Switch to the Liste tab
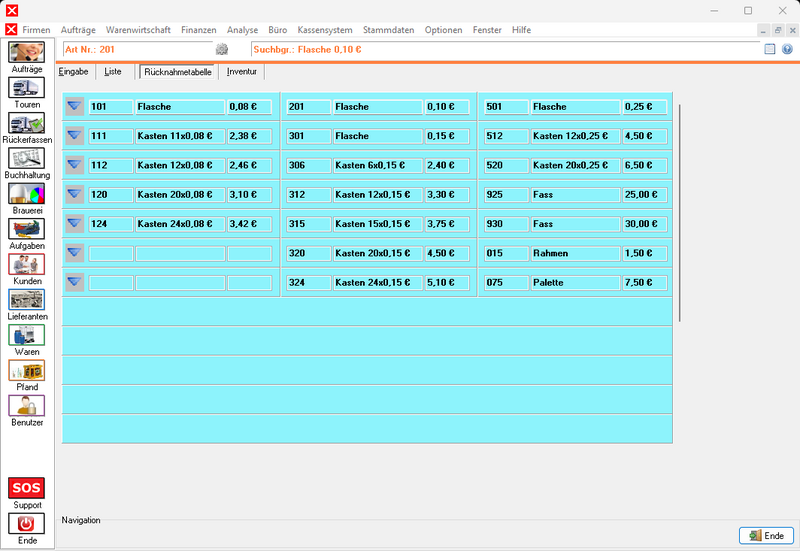 113,72
